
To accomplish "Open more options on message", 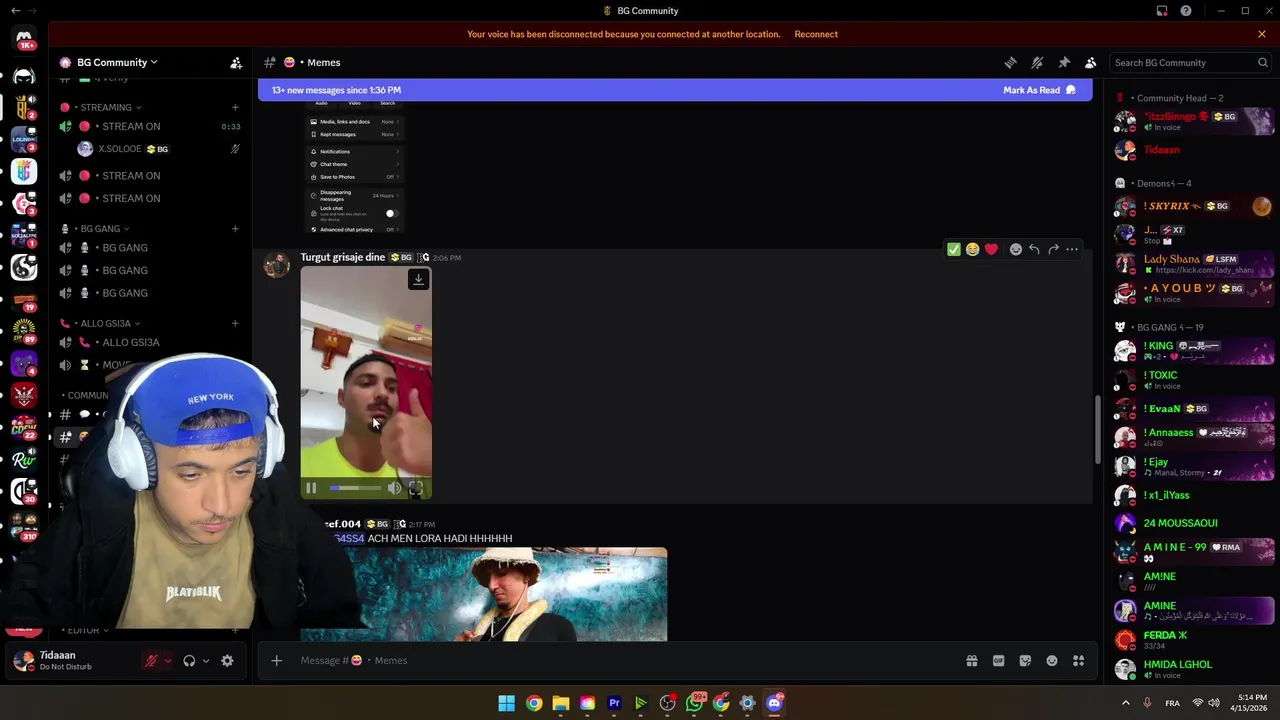I will 1072,249.
